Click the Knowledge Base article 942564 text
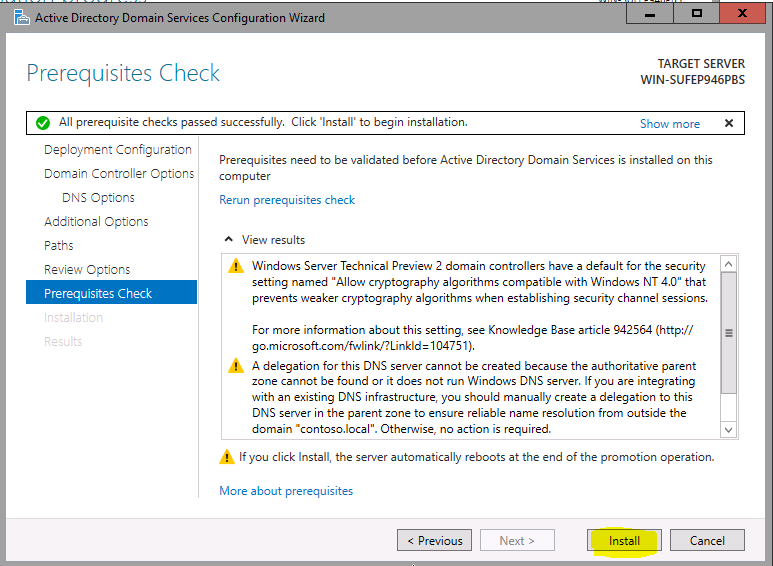773x566 pixels. [570, 330]
